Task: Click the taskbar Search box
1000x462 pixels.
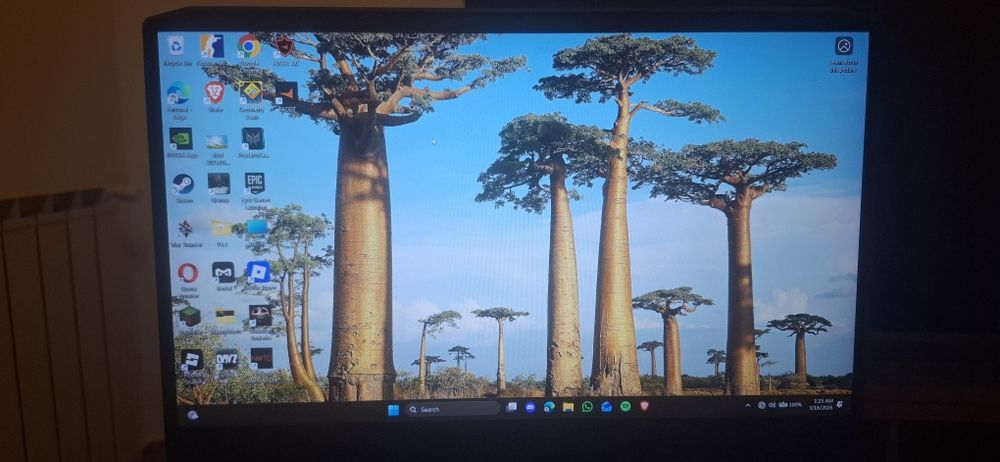Action: pyautogui.click(x=453, y=409)
